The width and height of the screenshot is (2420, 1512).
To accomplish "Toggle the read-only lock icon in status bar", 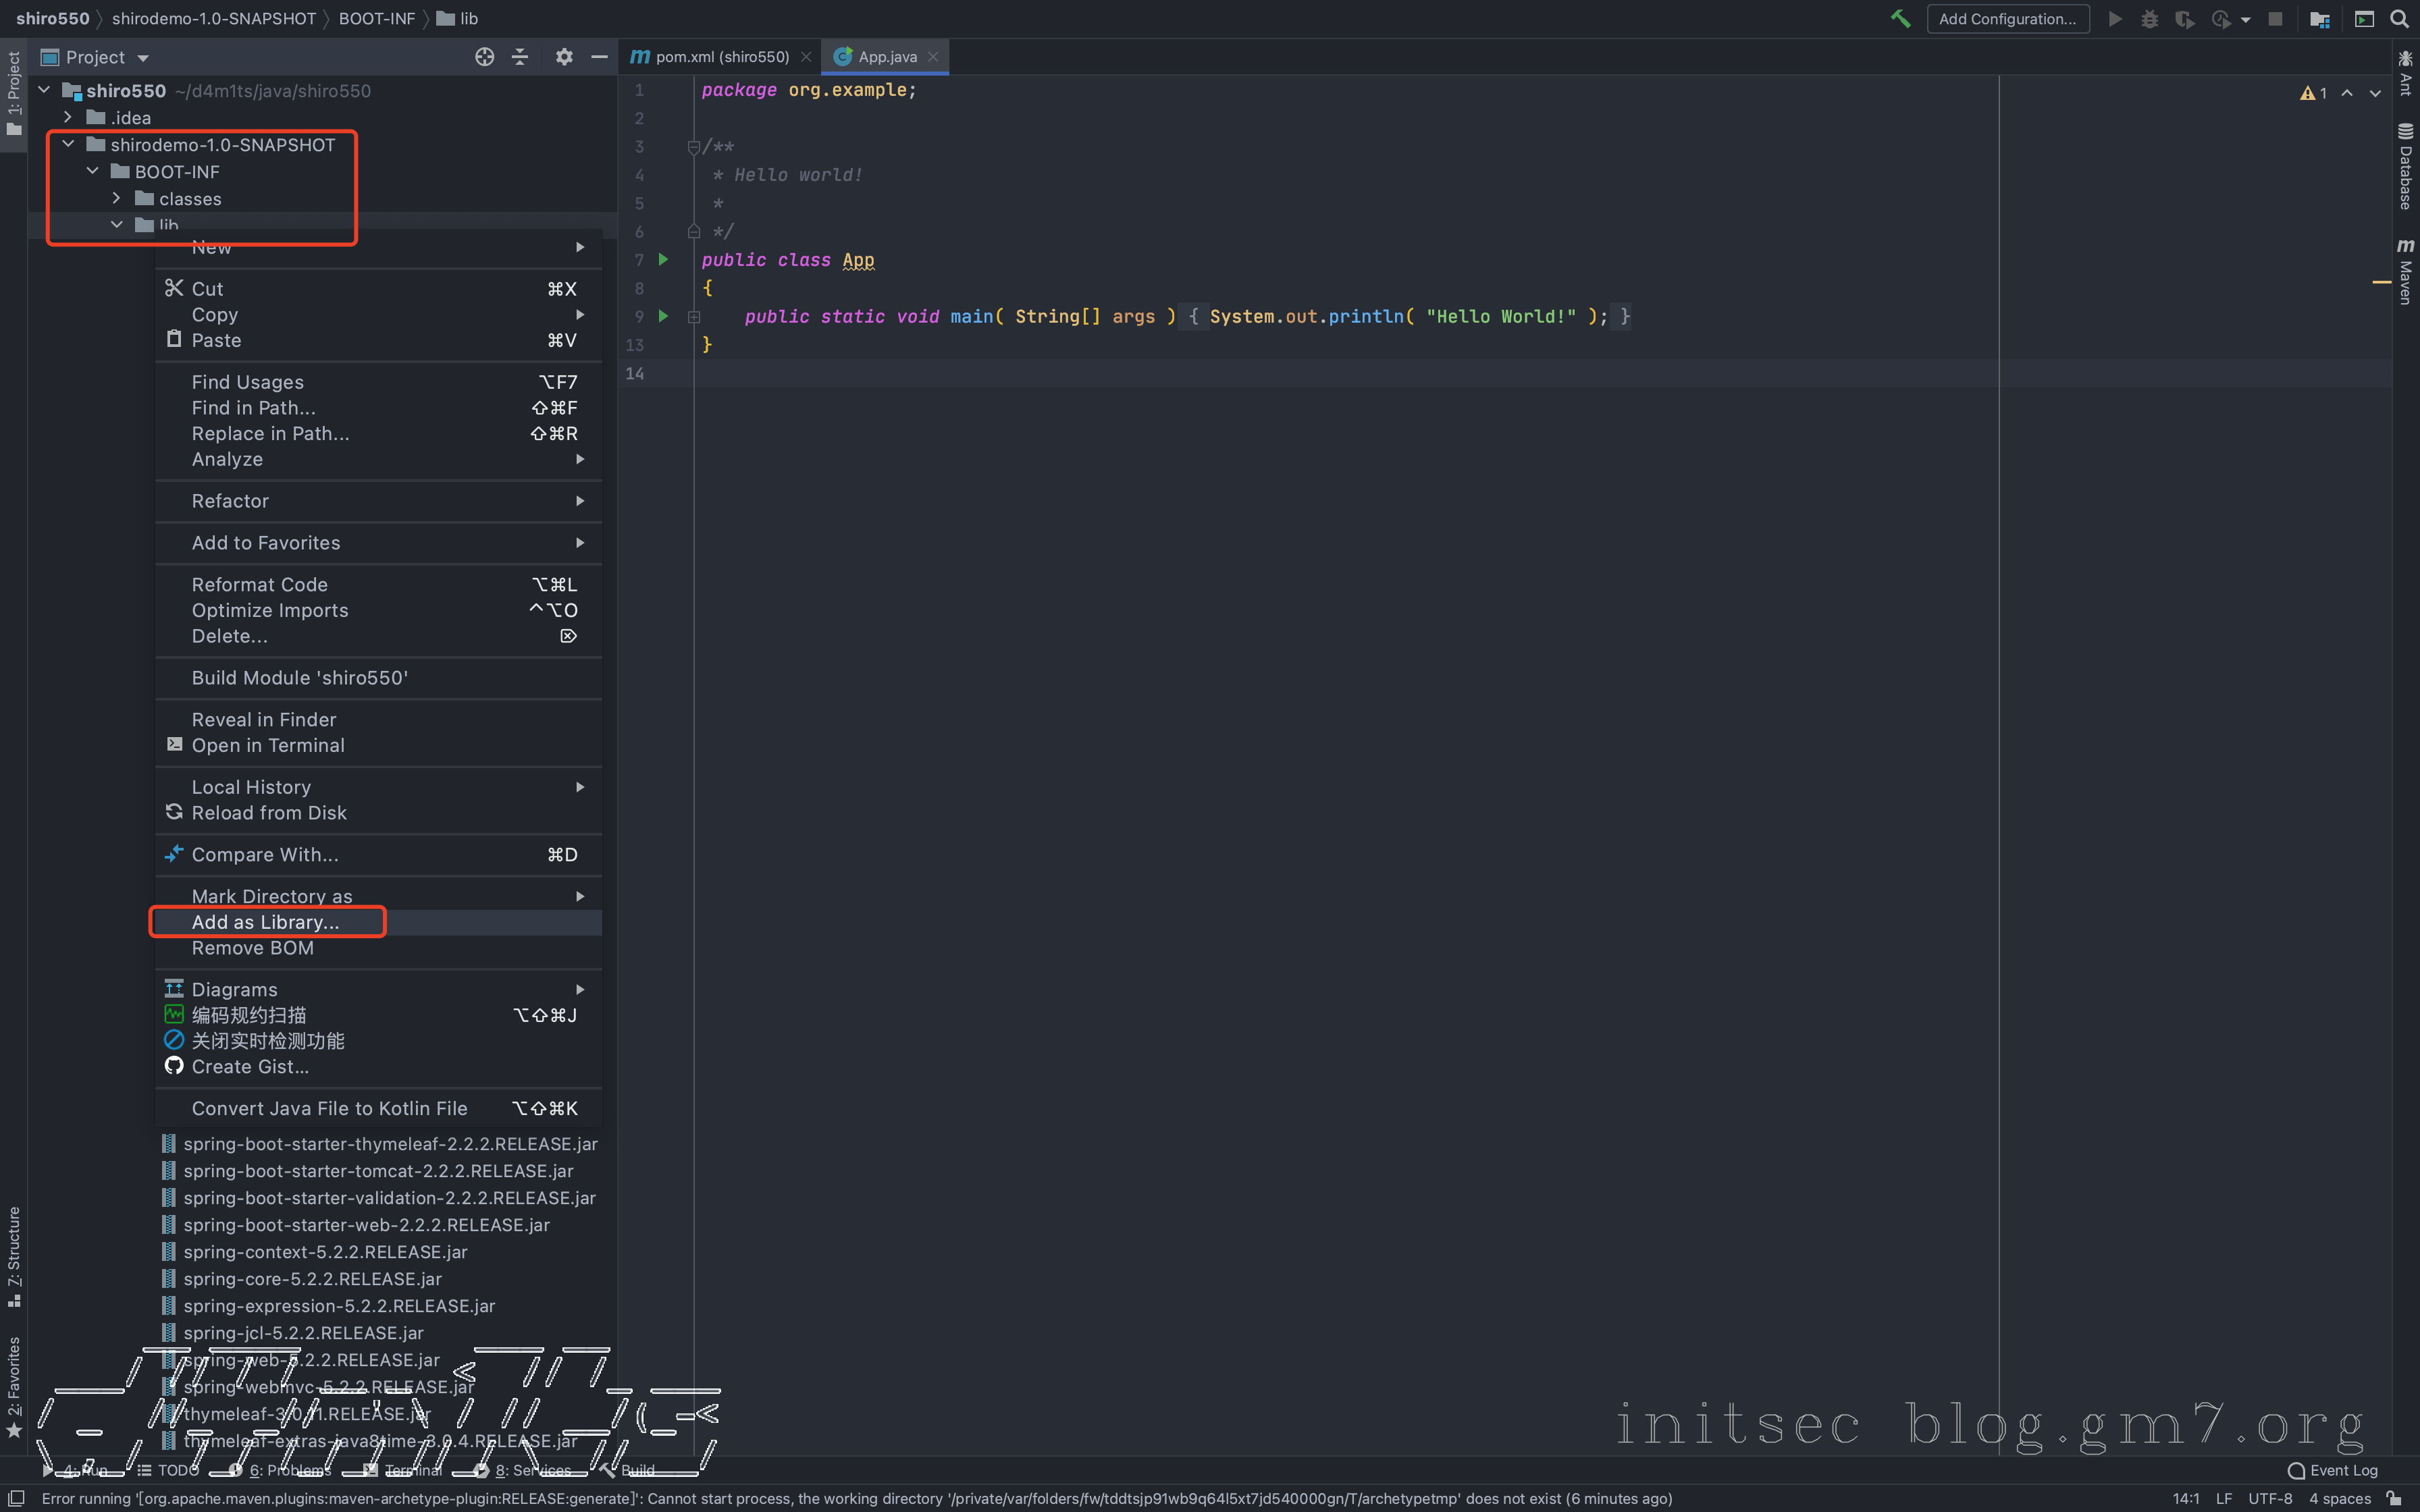I will (x=2395, y=1498).
